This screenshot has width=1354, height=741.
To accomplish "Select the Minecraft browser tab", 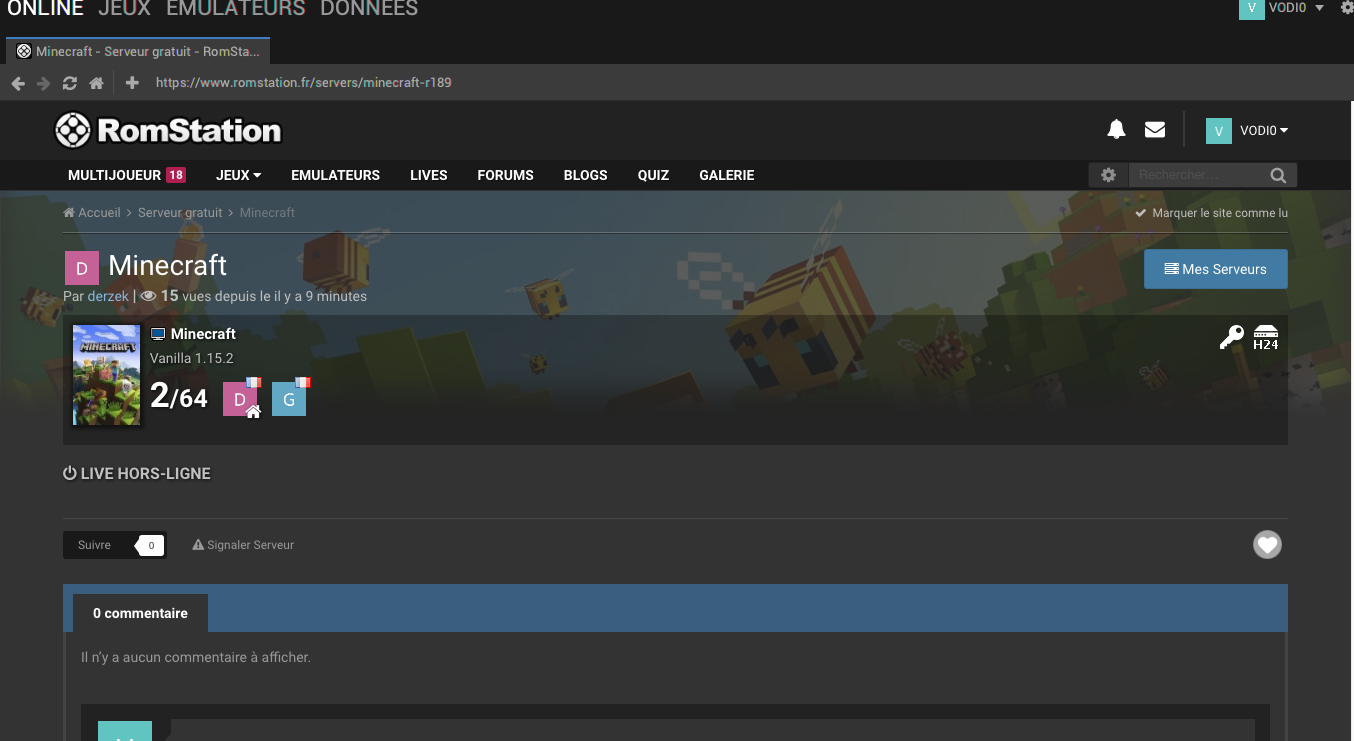I will tap(138, 51).
